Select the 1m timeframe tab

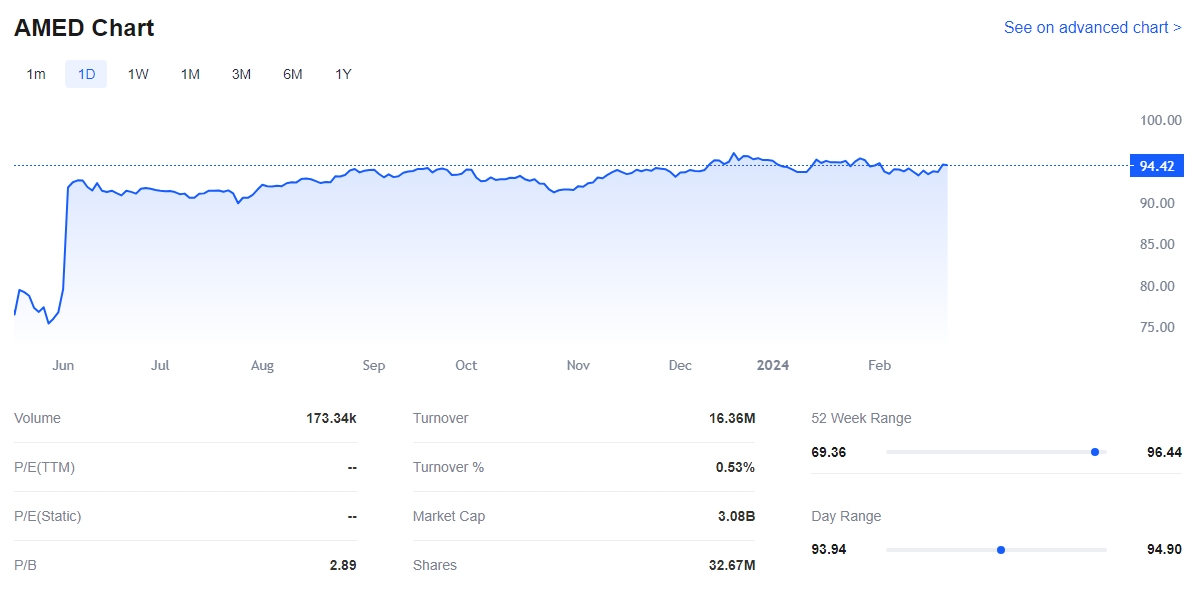pyautogui.click(x=36, y=74)
